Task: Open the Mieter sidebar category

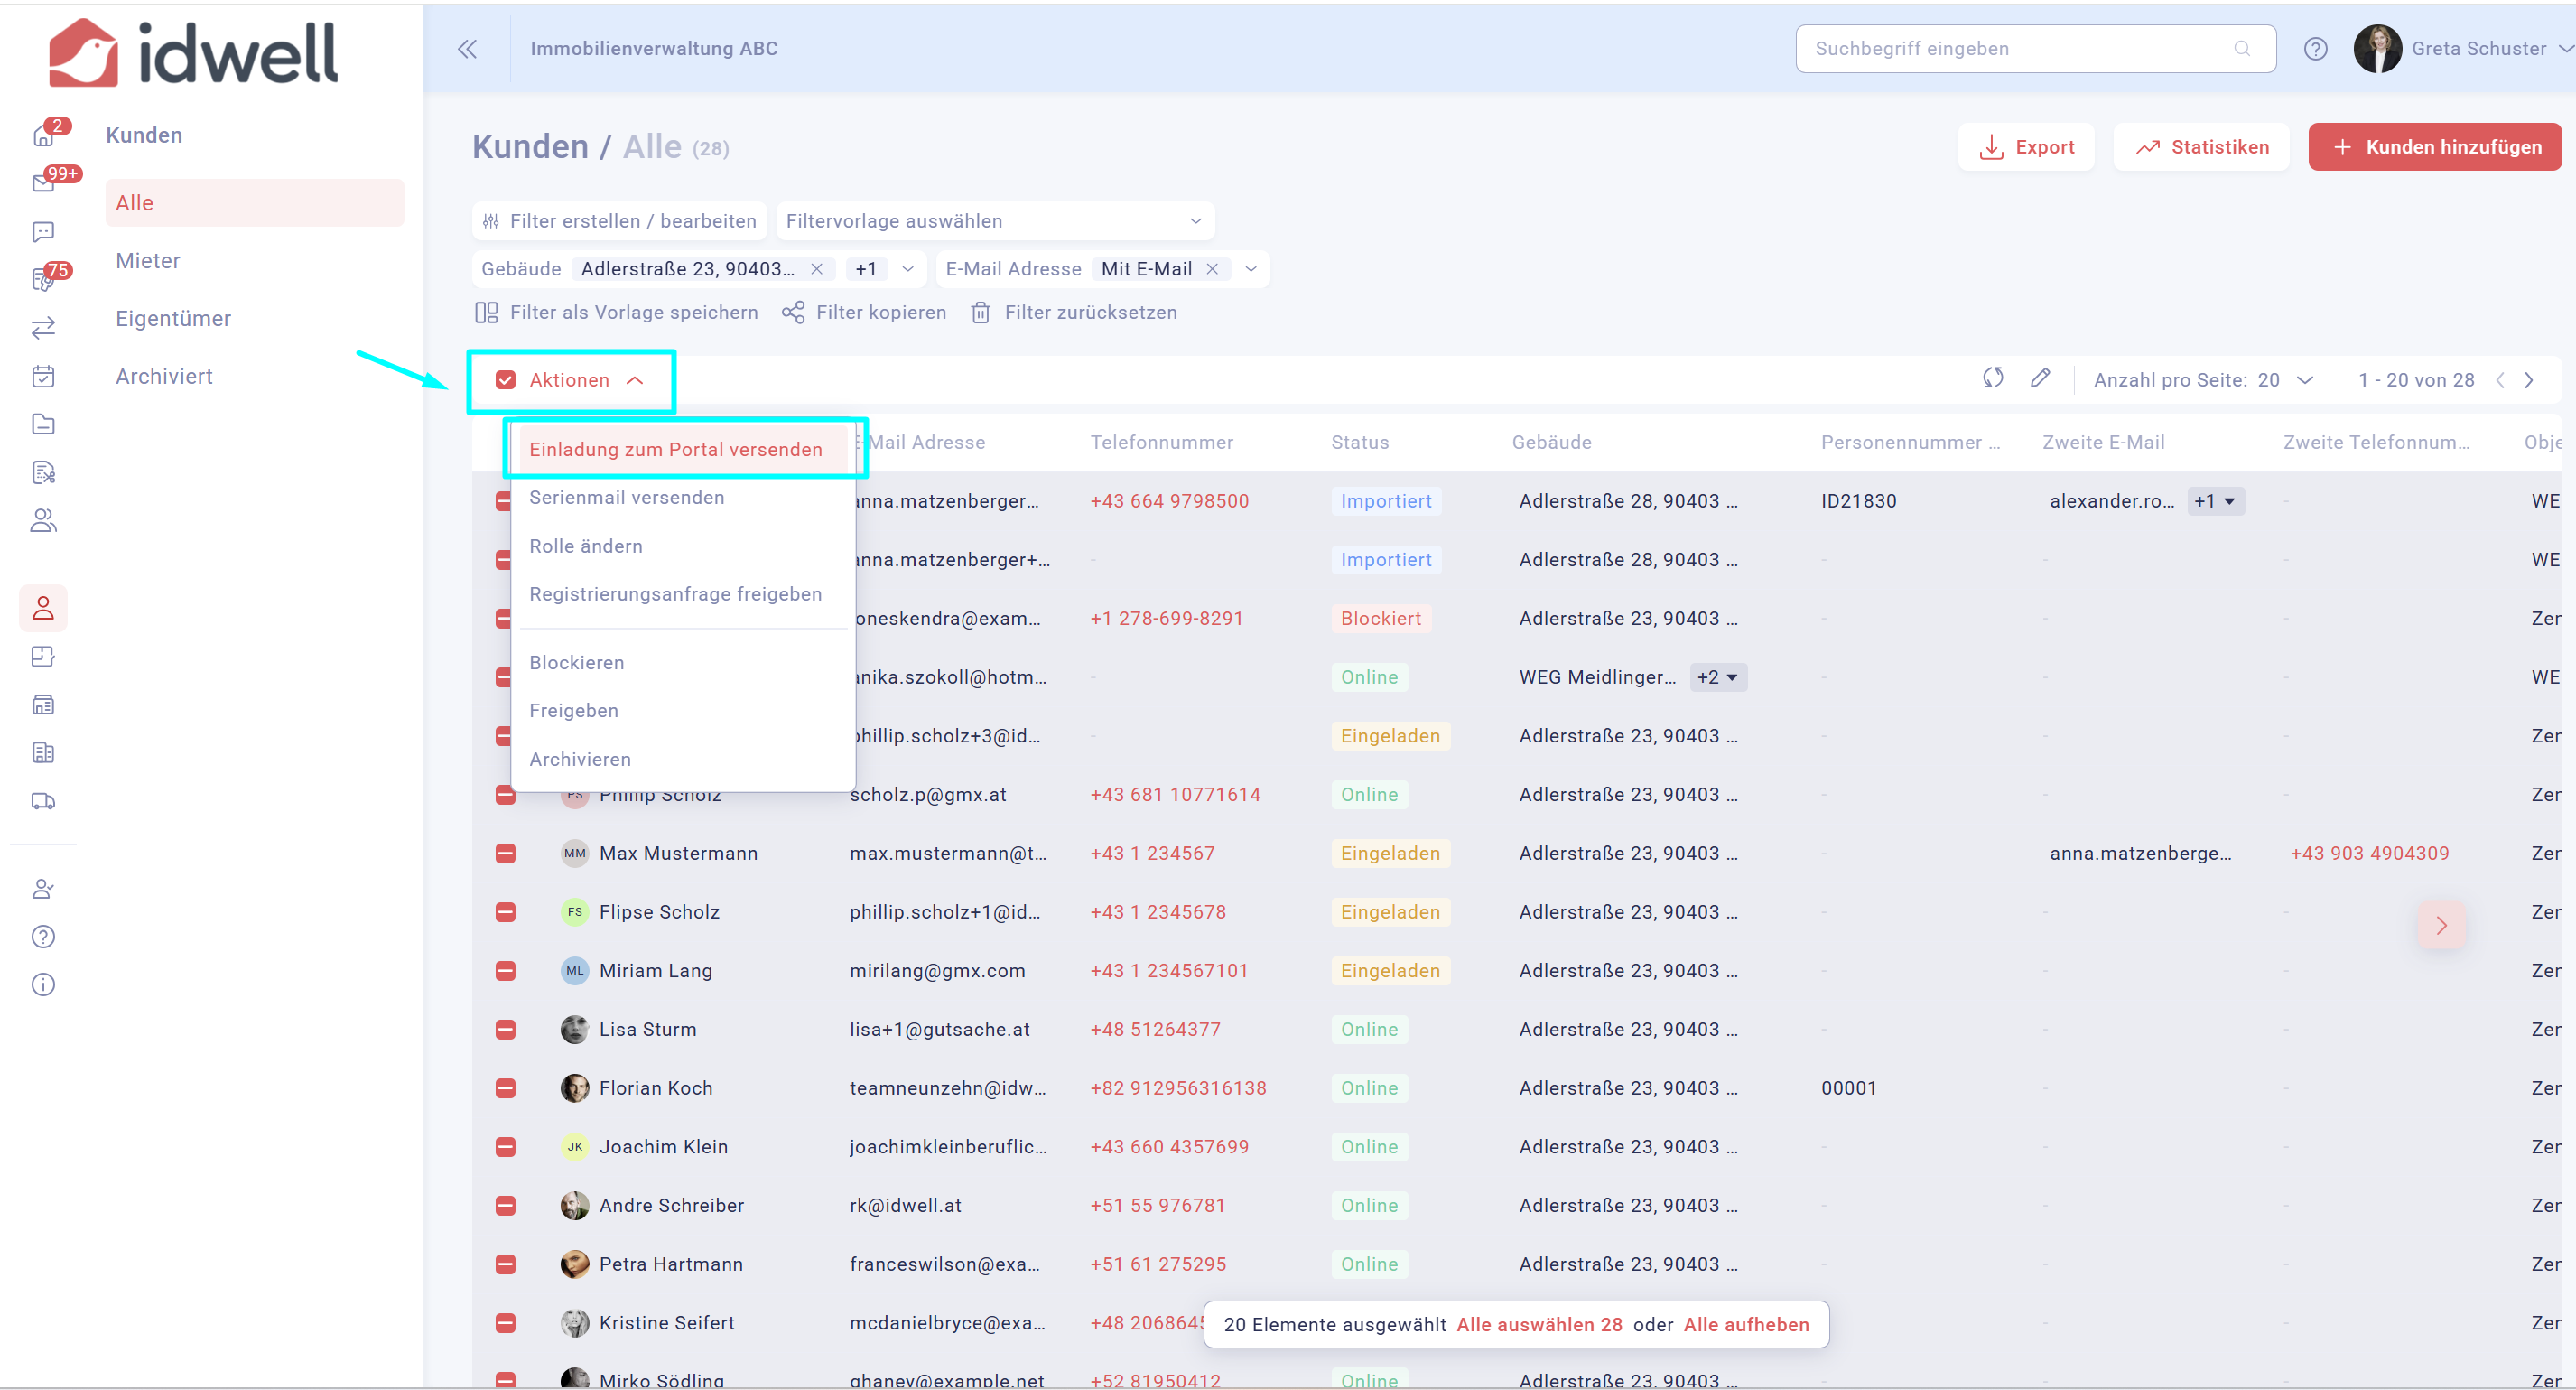Action: click(x=148, y=261)
